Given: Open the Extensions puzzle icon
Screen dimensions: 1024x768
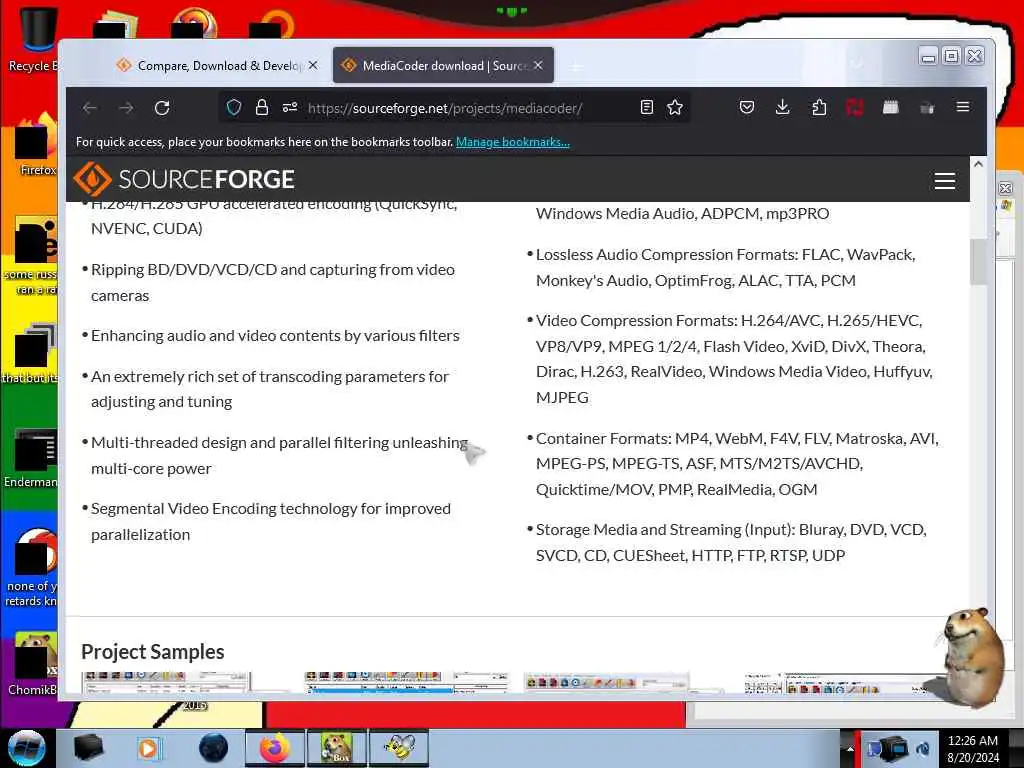Looking at the screenshot, I should (x=819, y=107).
